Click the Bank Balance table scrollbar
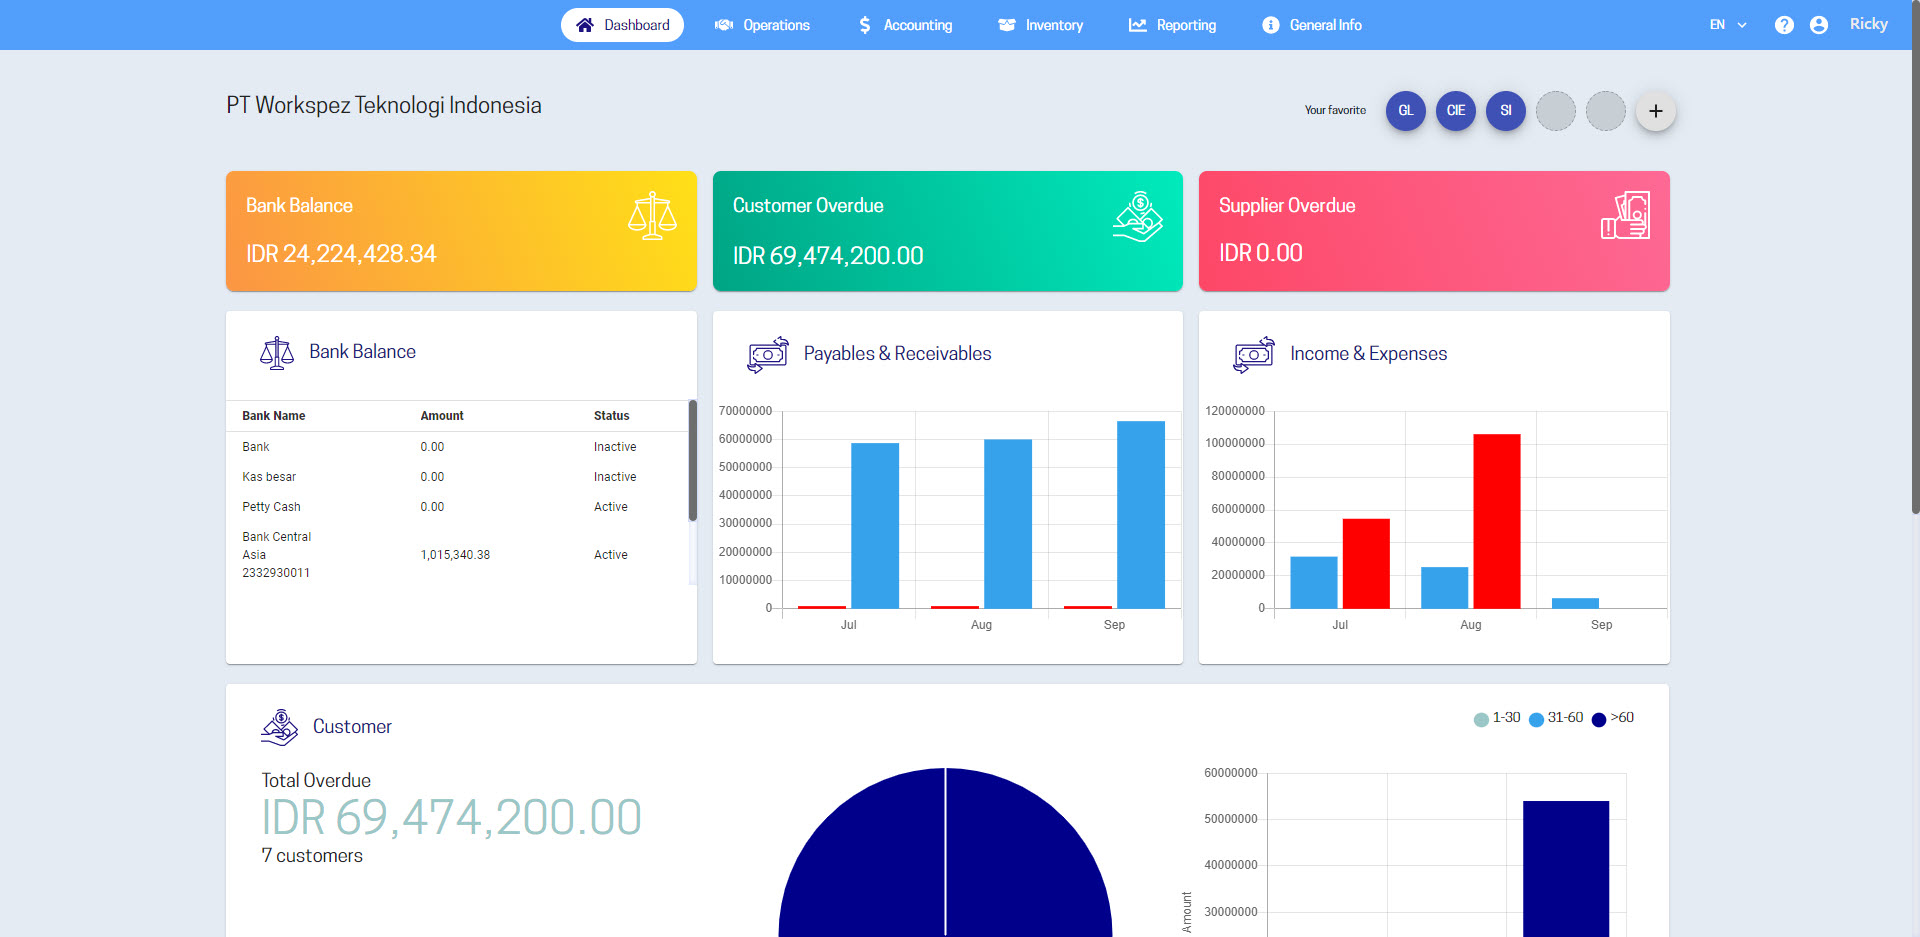This screenshot has height=937, width=1920. click(x=692, y=461)
